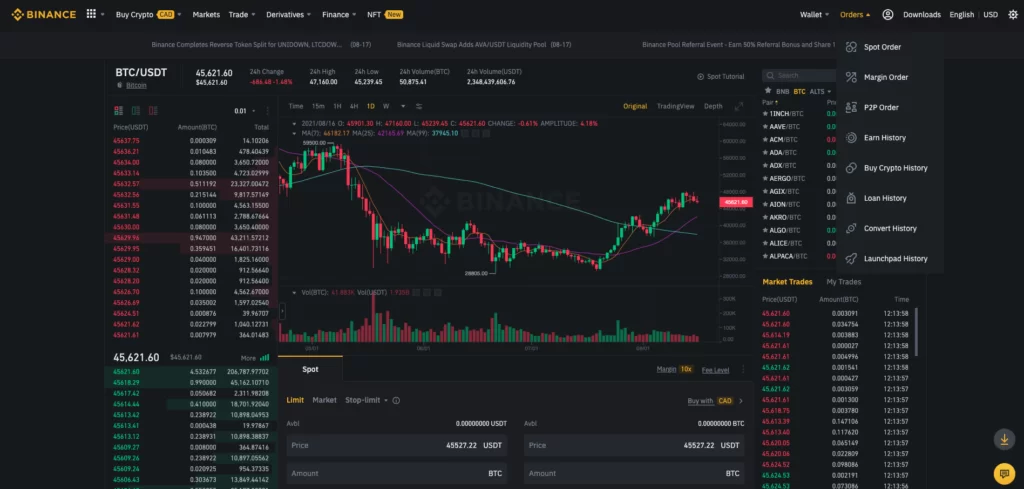Select Convert History menu item
This screenshot has width=1024, height=489.
point(890,229)
